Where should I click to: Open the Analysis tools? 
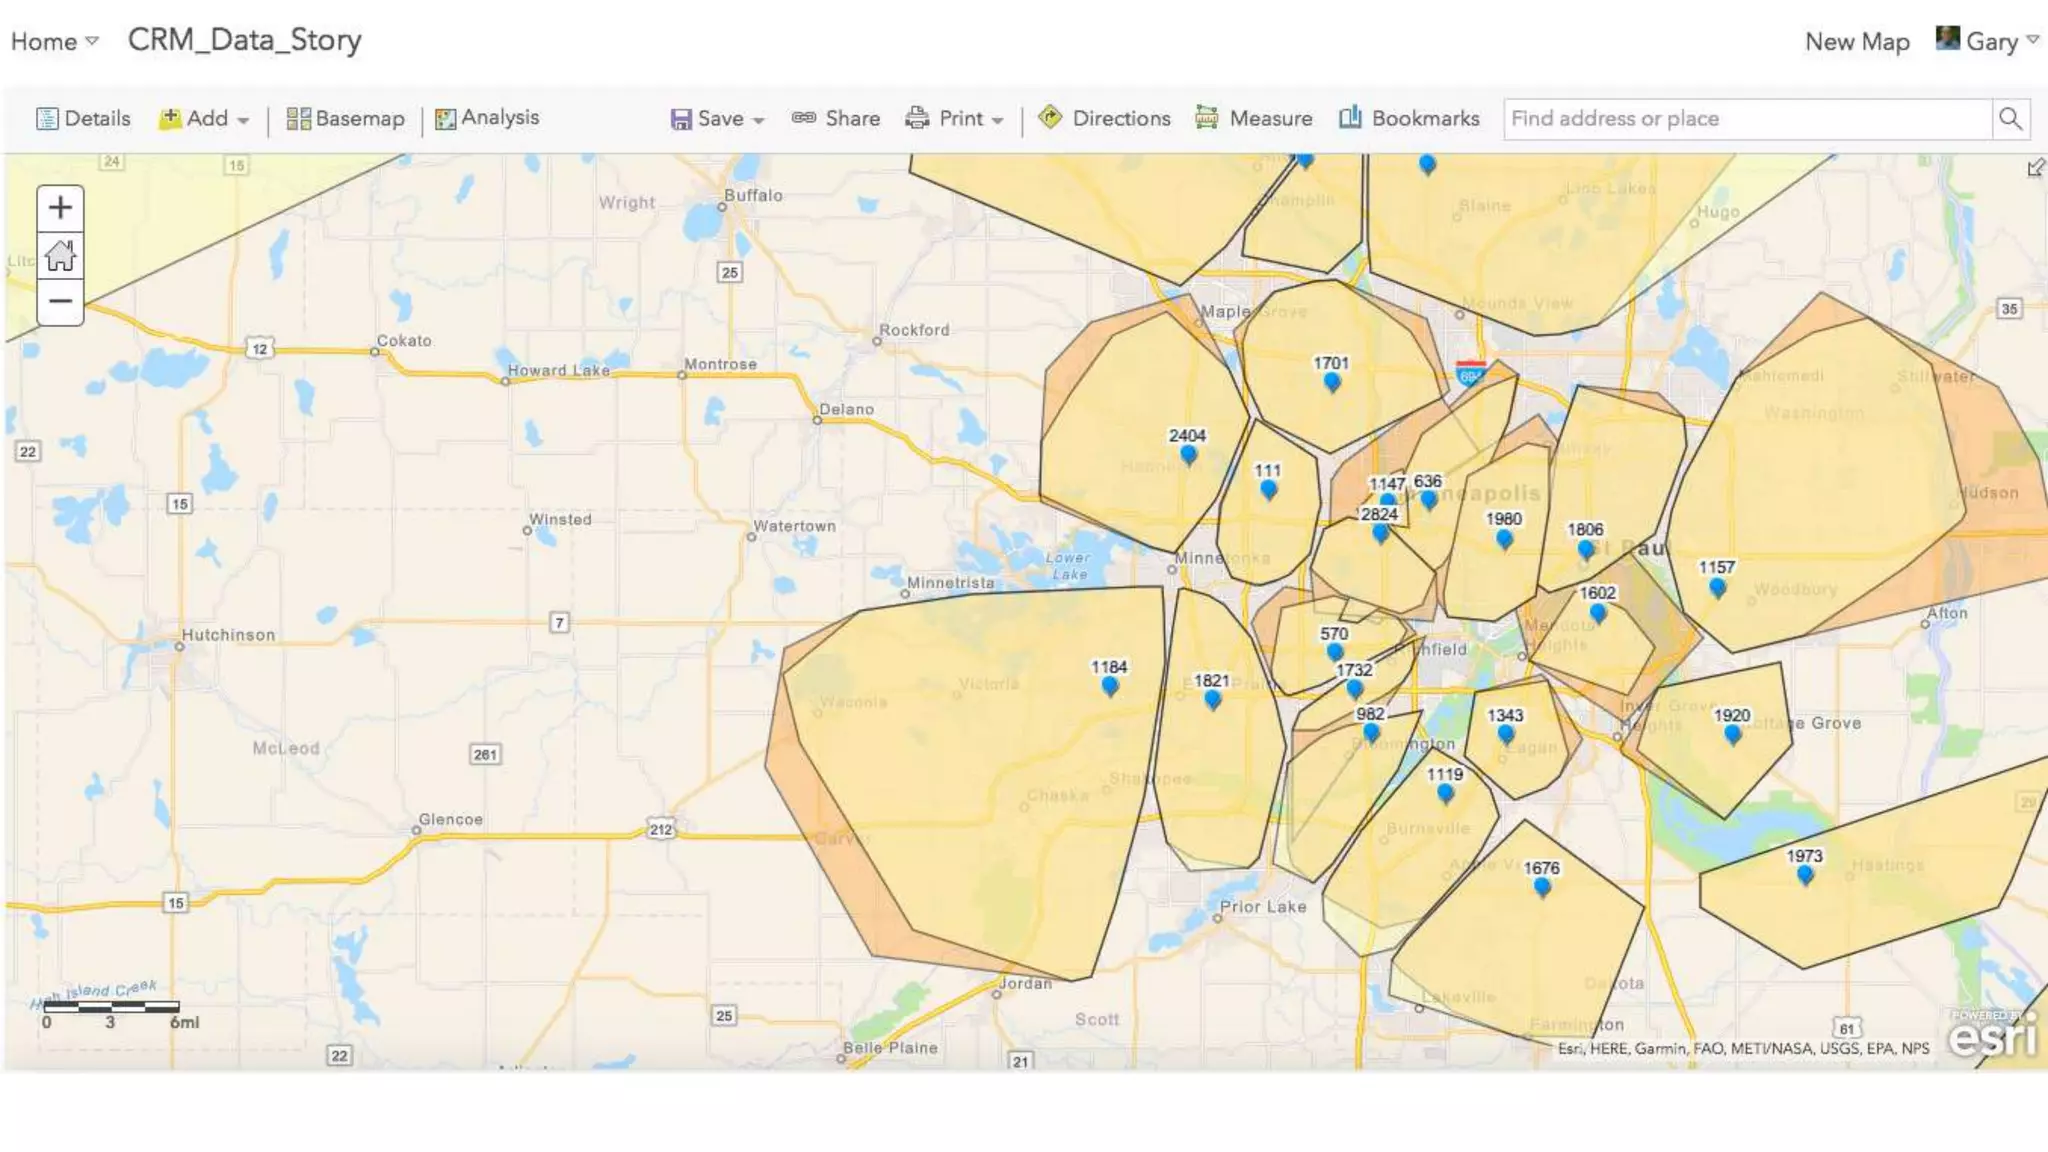[487, 118]
